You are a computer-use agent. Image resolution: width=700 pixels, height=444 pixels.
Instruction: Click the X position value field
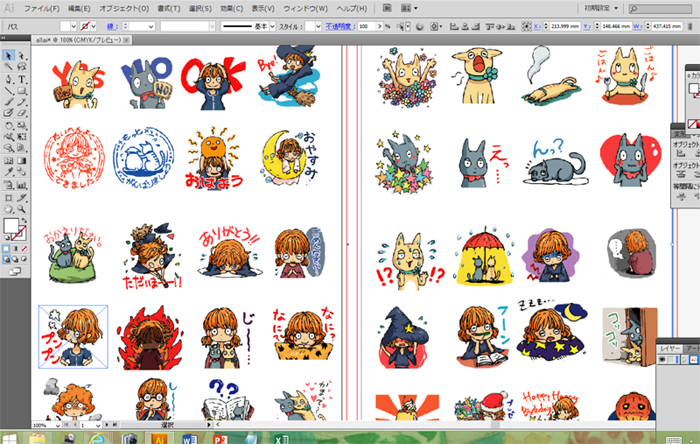(565, 26)
